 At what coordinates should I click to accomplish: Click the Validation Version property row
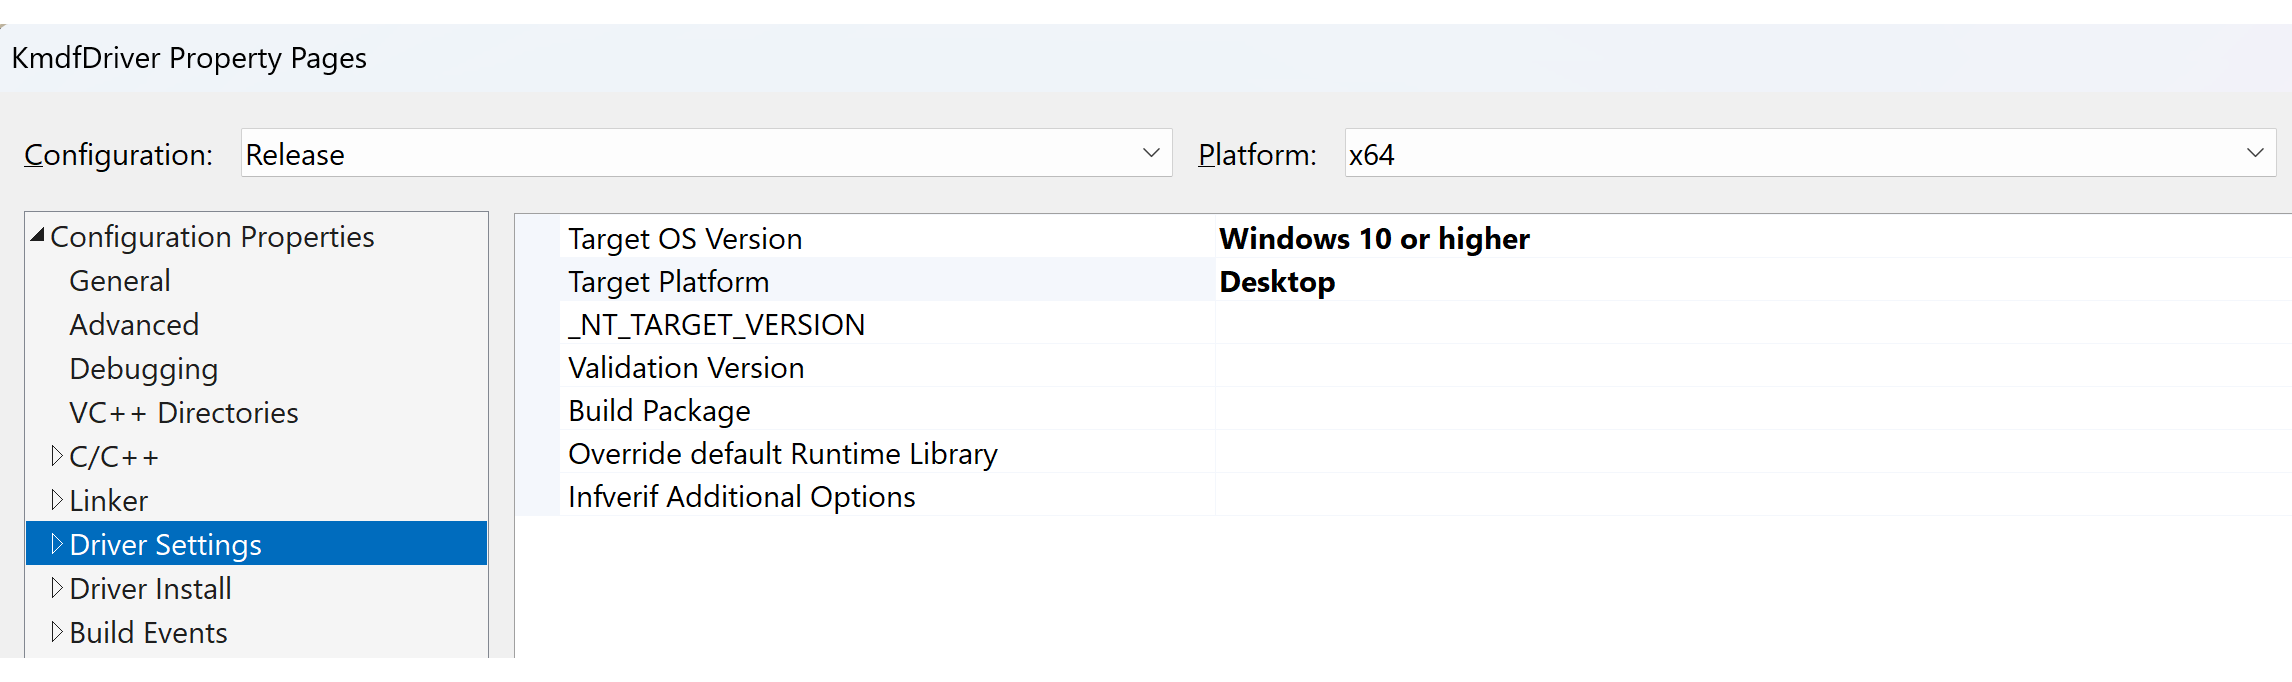(1403, 367)
